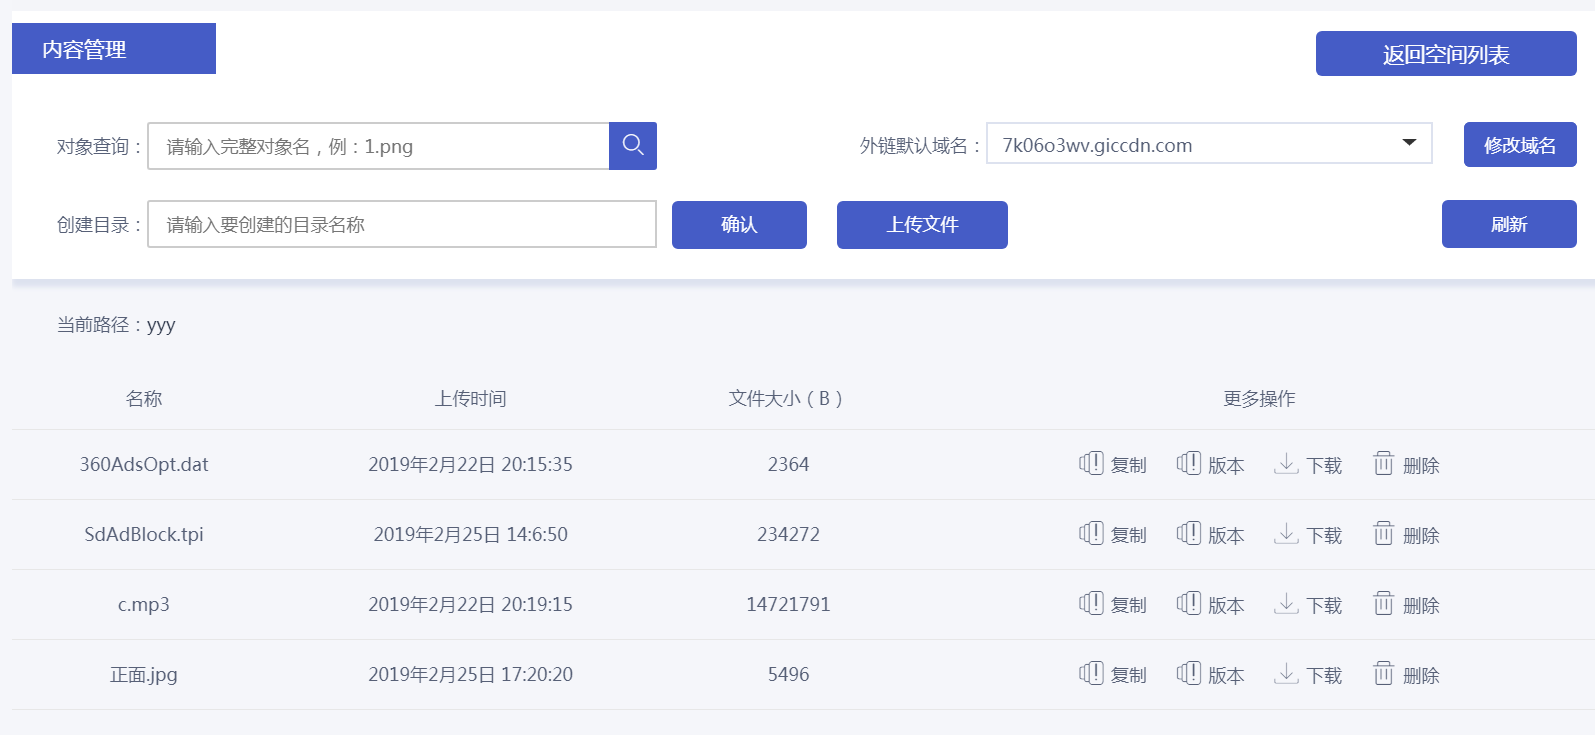
Task: Click version icon for c.mp3
Action: (x=1188, y=603)
